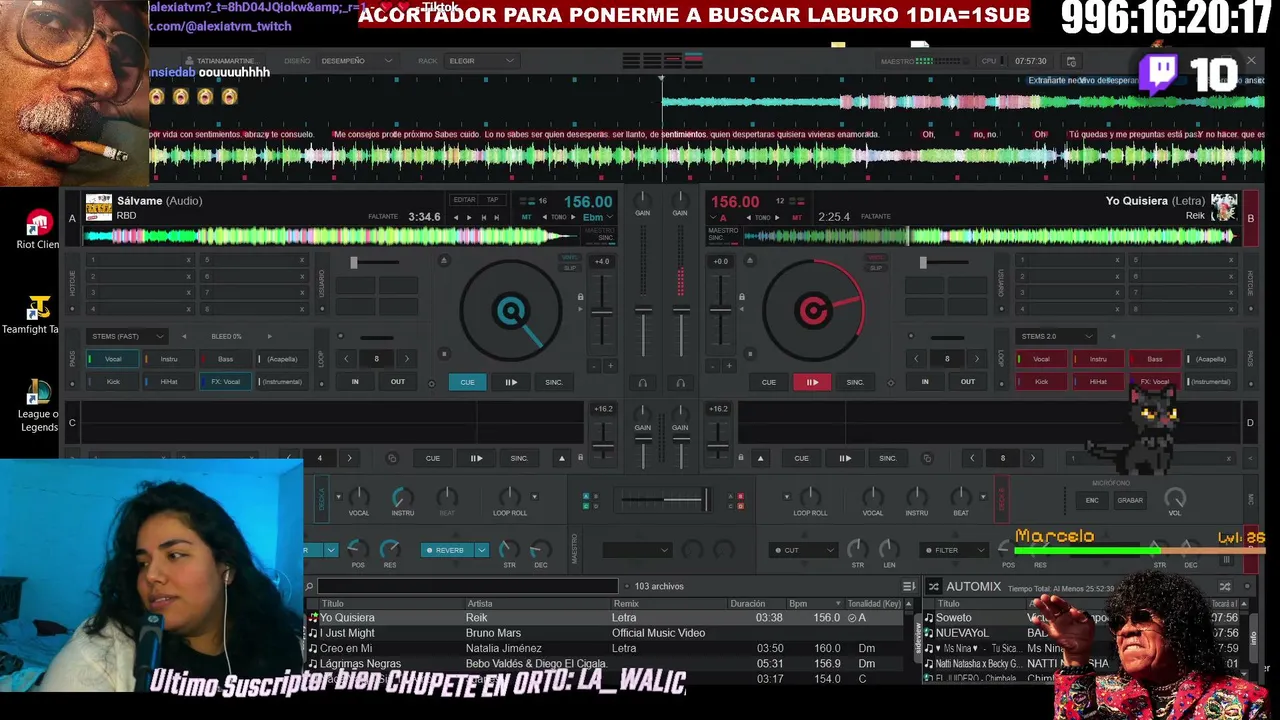Toggle the Vocal stem pad on deck A

pyautogui.click(x=113, y=359)
